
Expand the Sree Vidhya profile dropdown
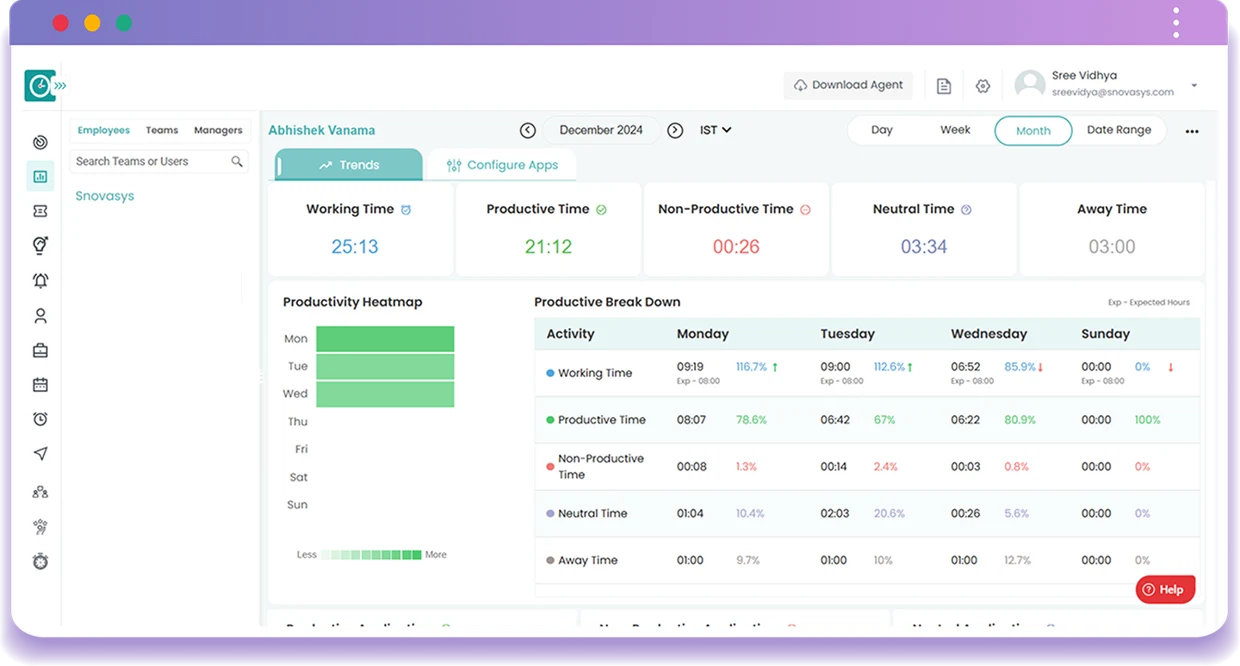click(x=1193, y=85)
